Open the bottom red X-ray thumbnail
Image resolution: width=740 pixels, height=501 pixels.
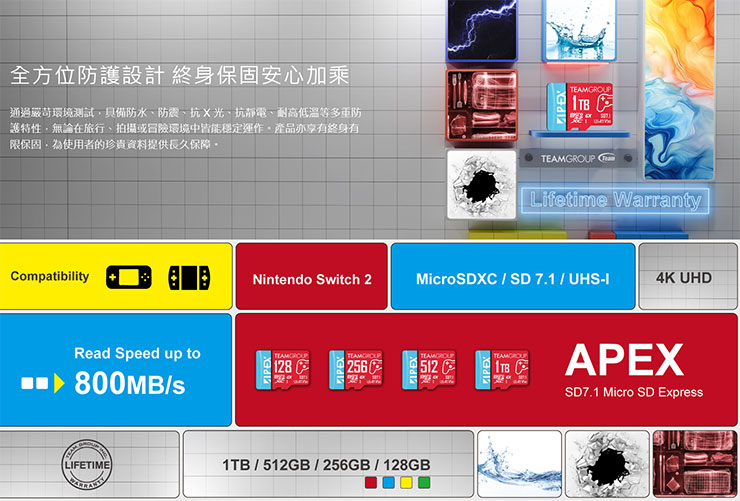695,464
